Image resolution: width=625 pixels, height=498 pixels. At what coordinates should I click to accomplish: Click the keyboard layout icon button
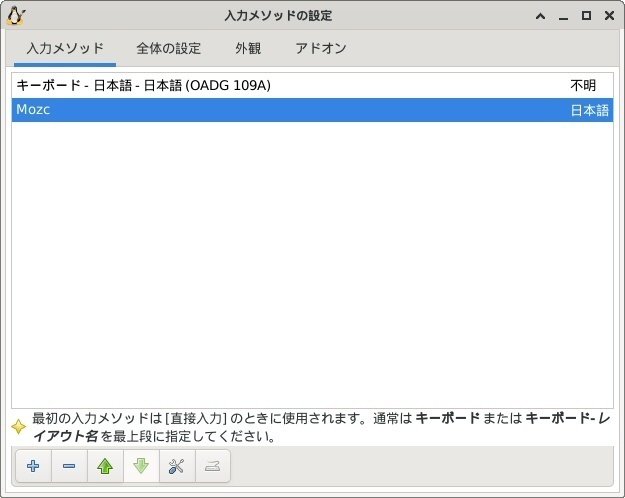[212, 466]
